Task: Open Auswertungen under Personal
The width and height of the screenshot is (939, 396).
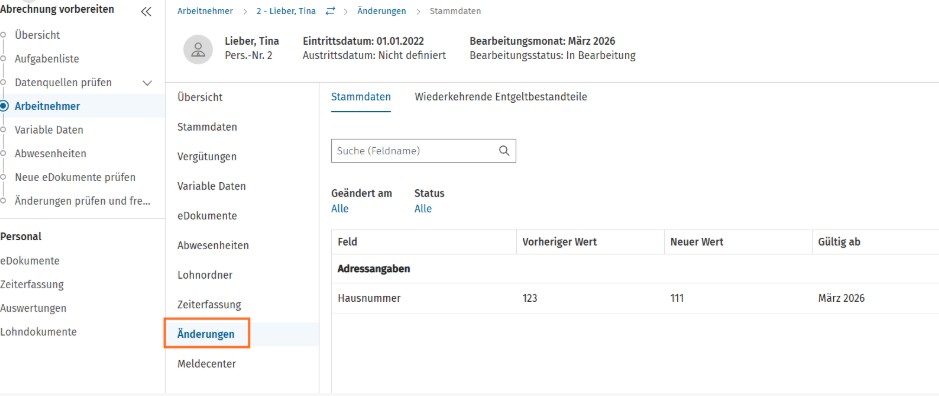Action: click(x=33, y=308)
